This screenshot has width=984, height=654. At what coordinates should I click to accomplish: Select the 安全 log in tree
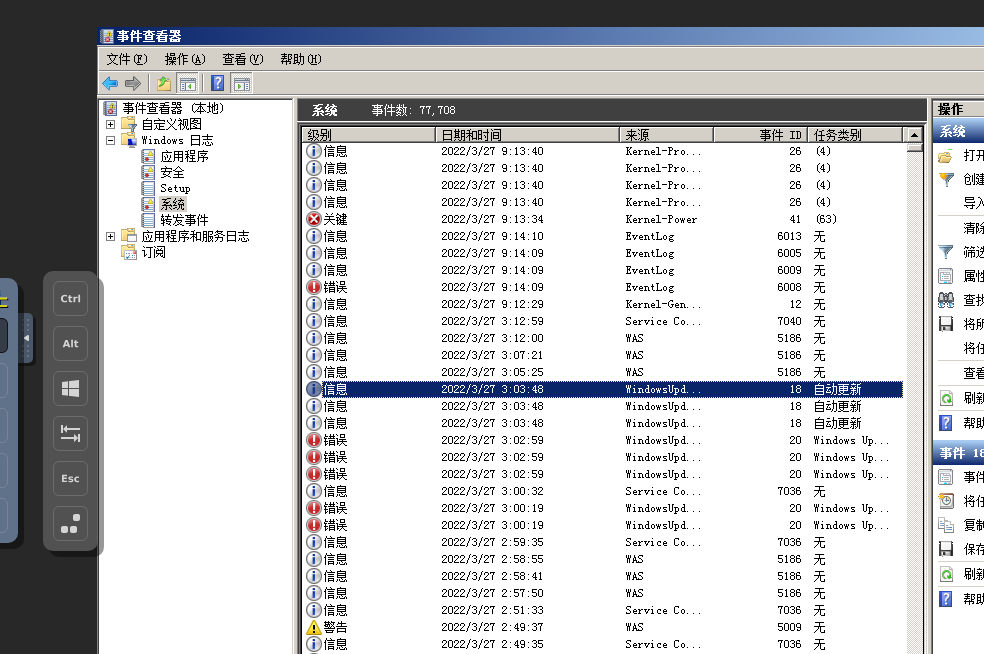[x=172, y=173]
